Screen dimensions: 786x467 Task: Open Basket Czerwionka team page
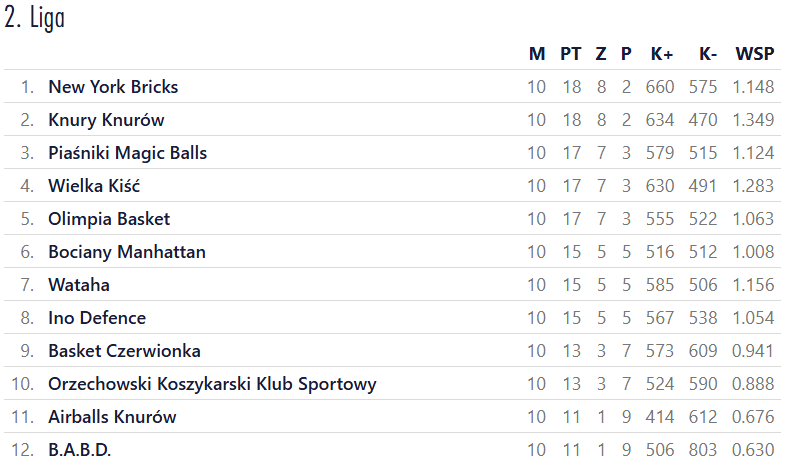pyautogui.click(x=124, y=351)
